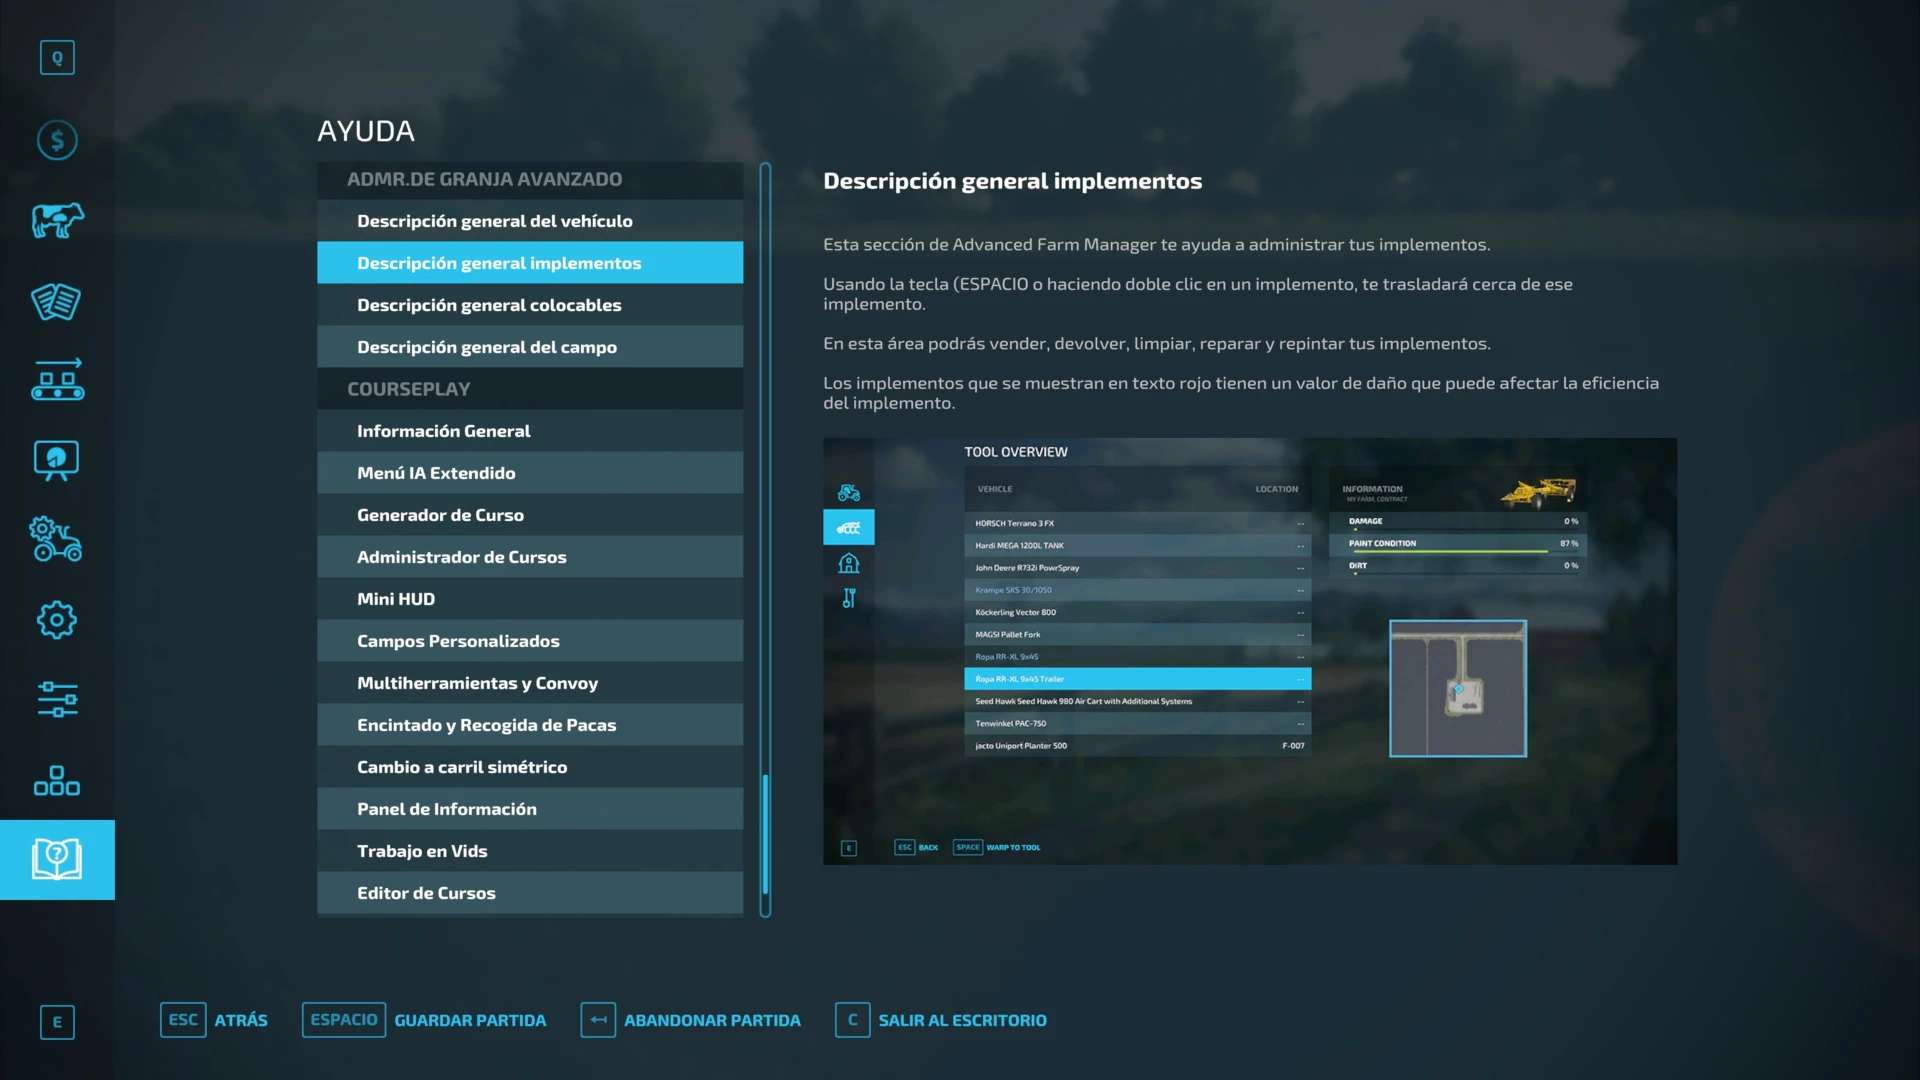
Task: Open the animals cow icon page
Action: point(57,220)
